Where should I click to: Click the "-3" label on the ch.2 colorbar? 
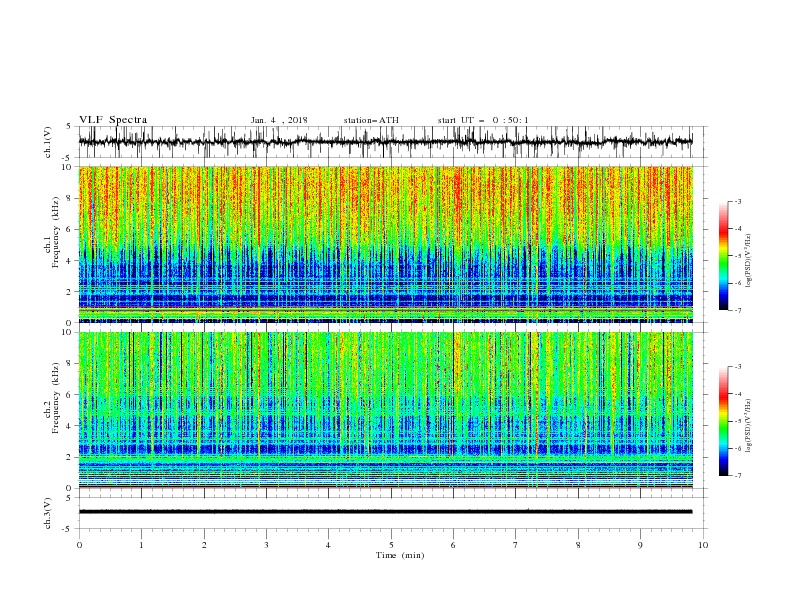[738, 367]
